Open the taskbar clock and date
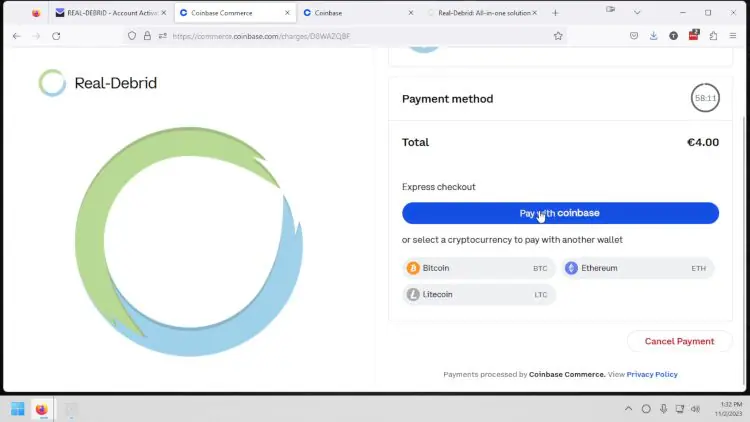This screenshot has width=750, height=422. click(728, 409)
